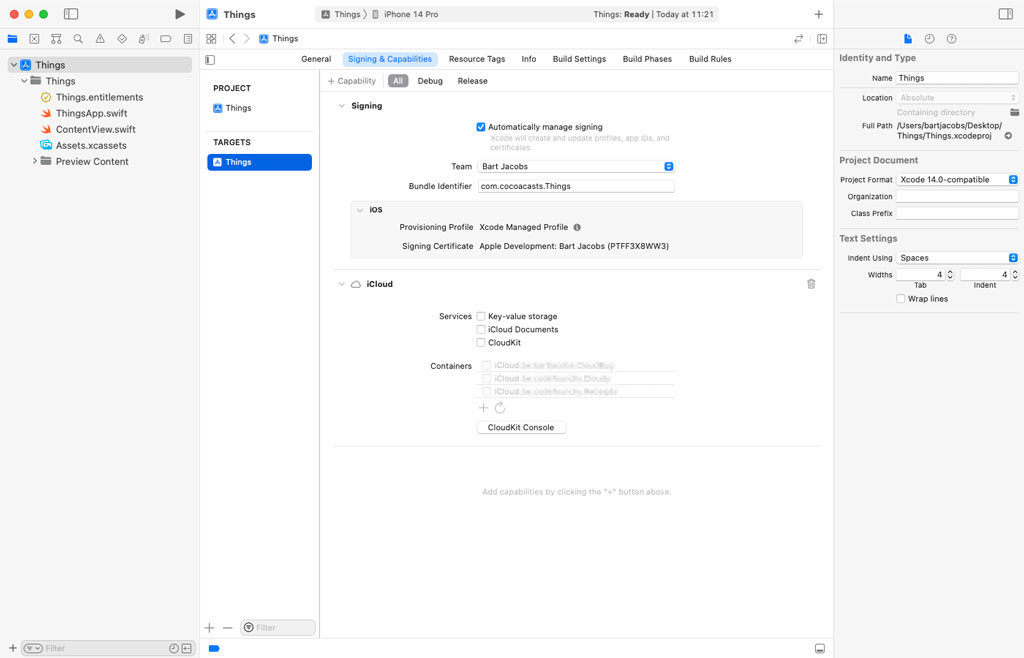Filter capabilities by Release configuration
This screenshot has height=658, width=1024.
pos(473,81)
